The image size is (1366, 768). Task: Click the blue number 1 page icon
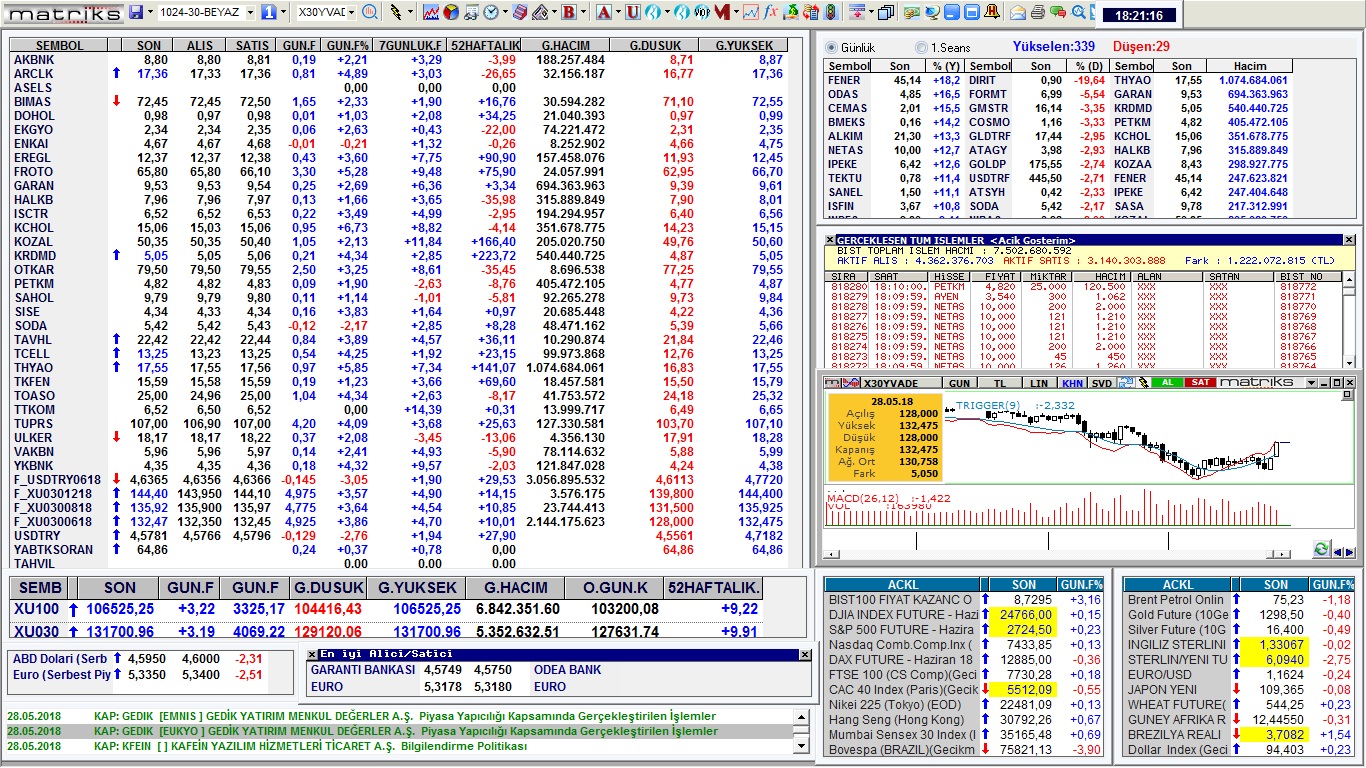pyautogui.click(x=268, y=12)
